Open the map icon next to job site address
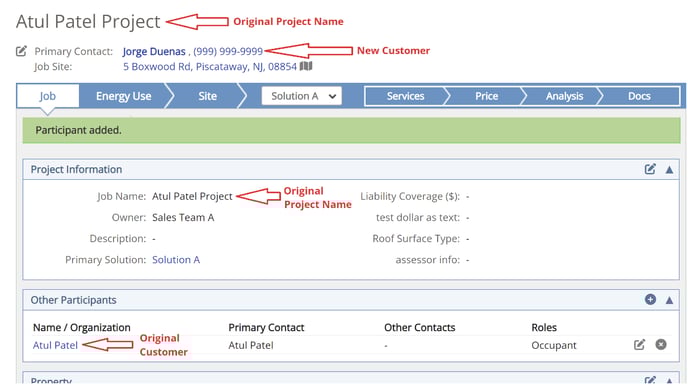The image size is (688, 389). pyautogui.click(x=306, y=66)
